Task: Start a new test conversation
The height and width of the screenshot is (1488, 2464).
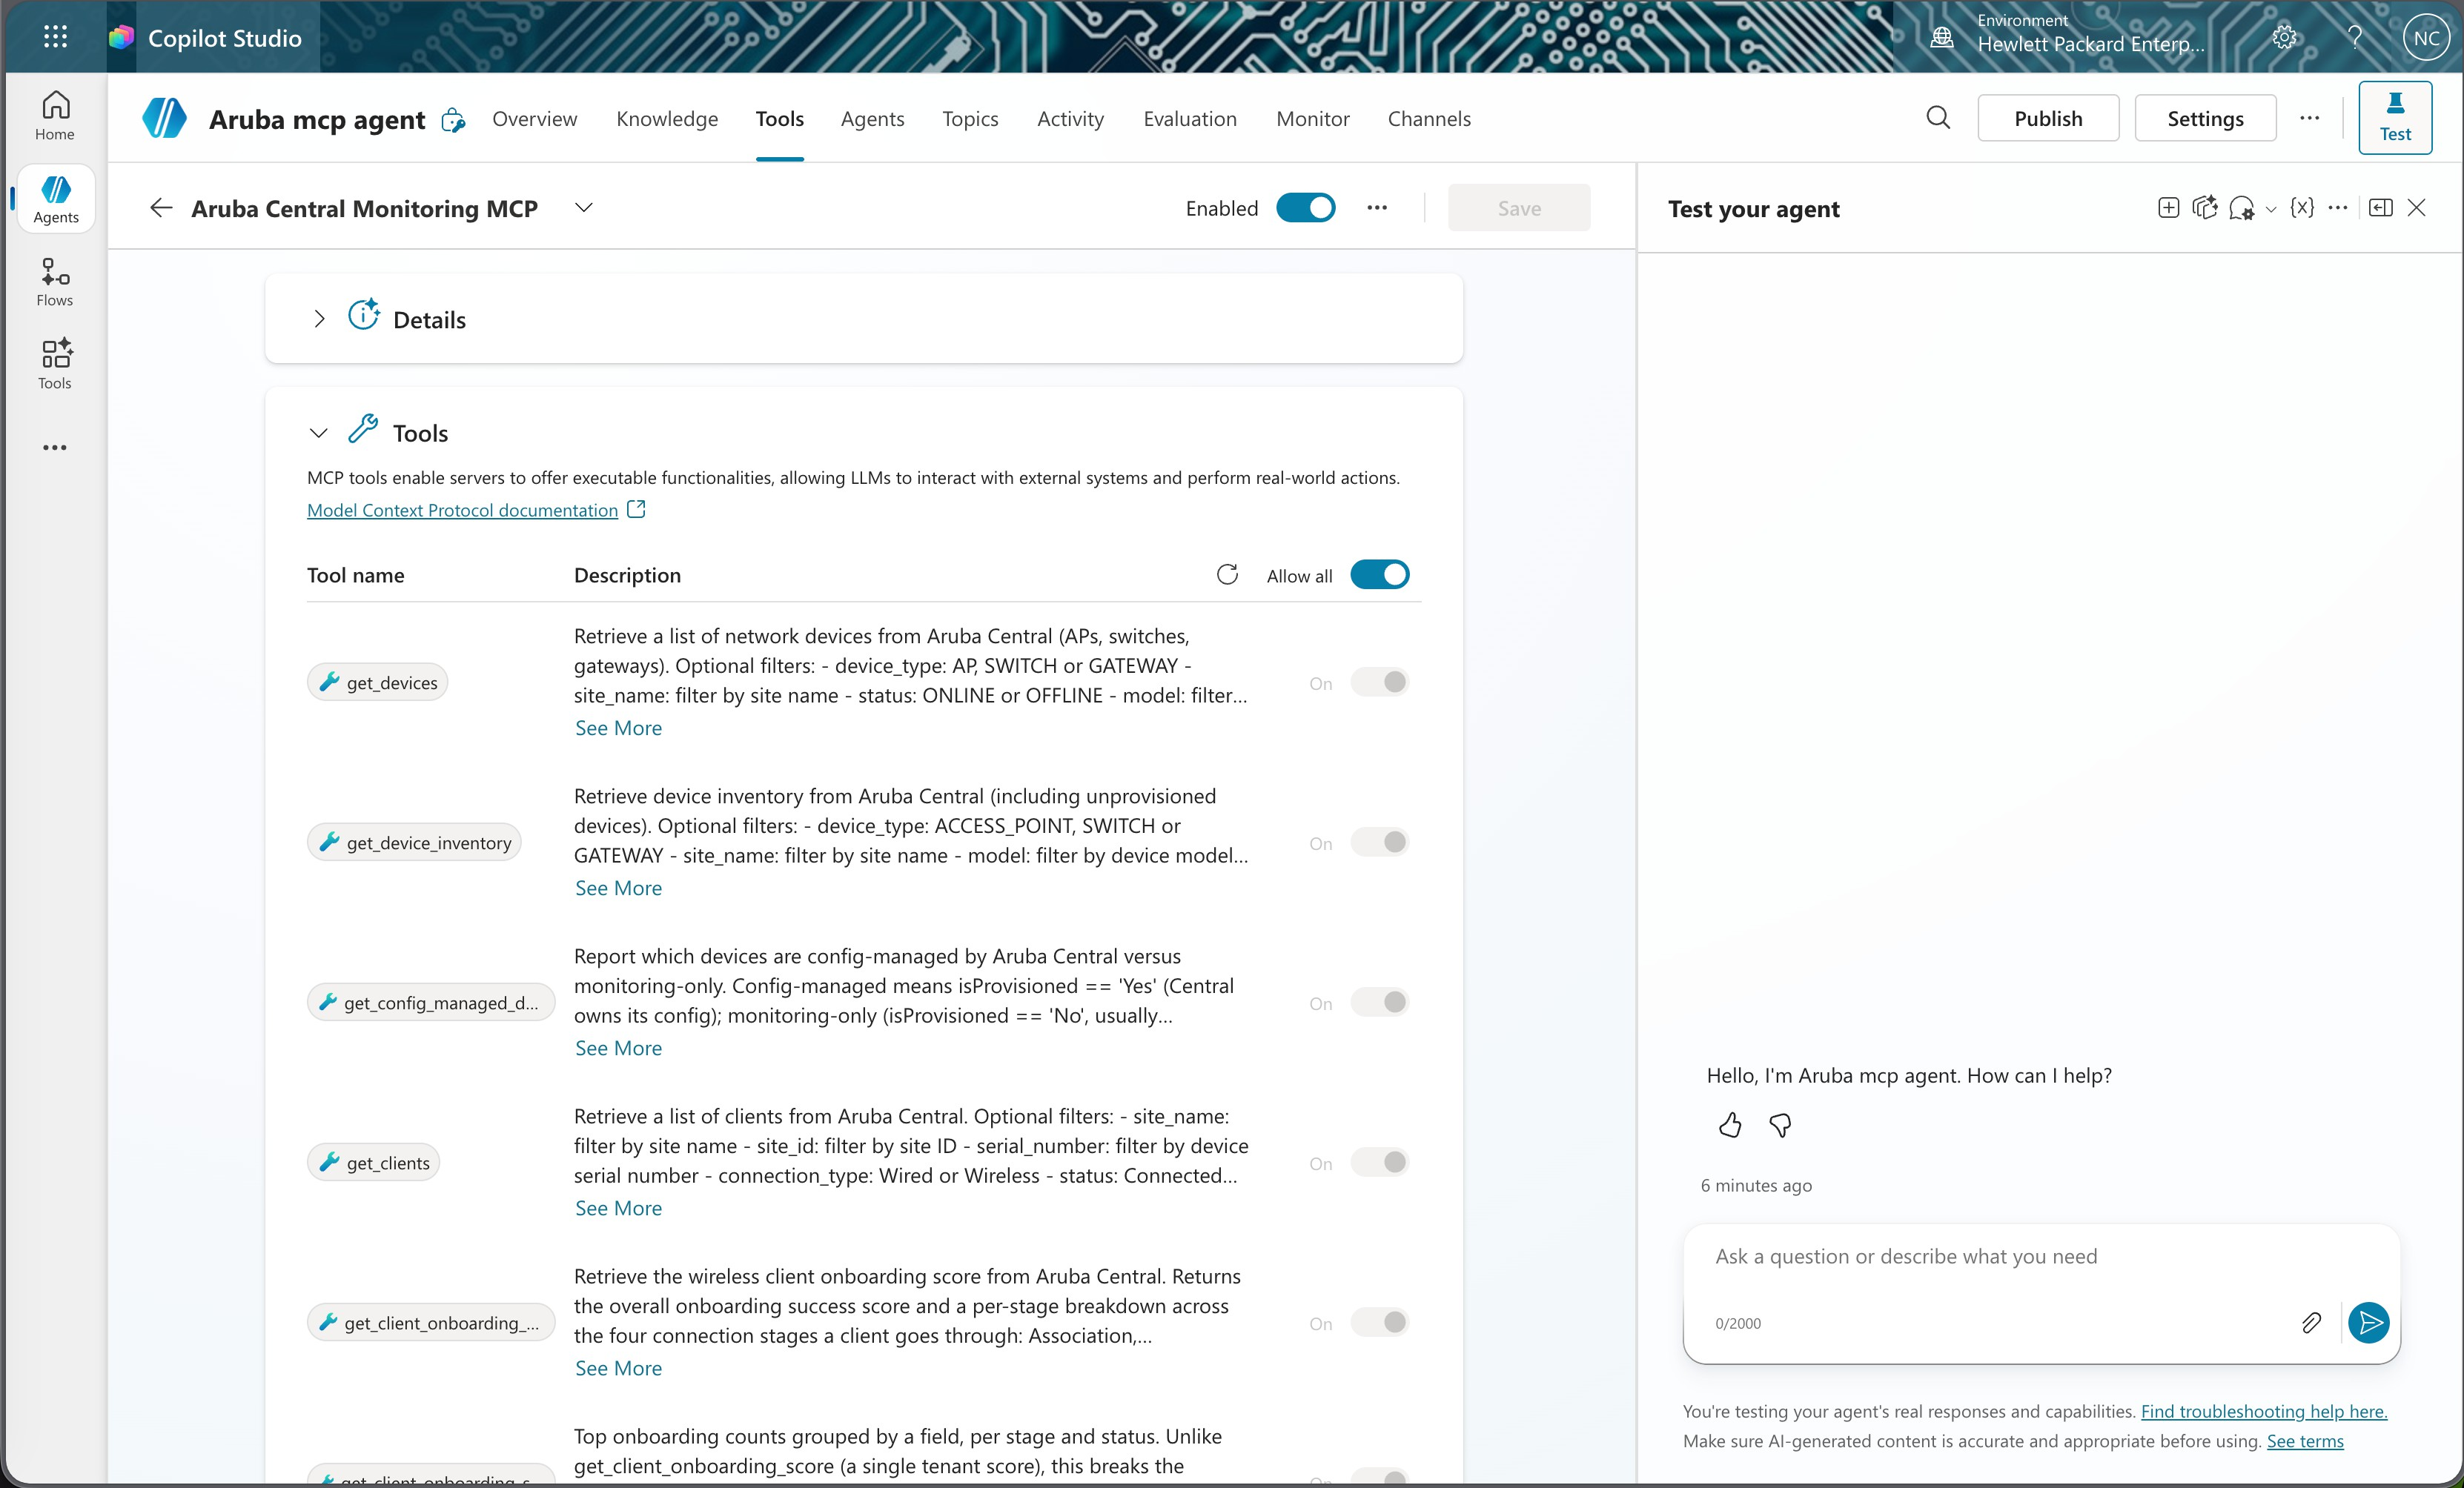Action: click(2168, 208)
